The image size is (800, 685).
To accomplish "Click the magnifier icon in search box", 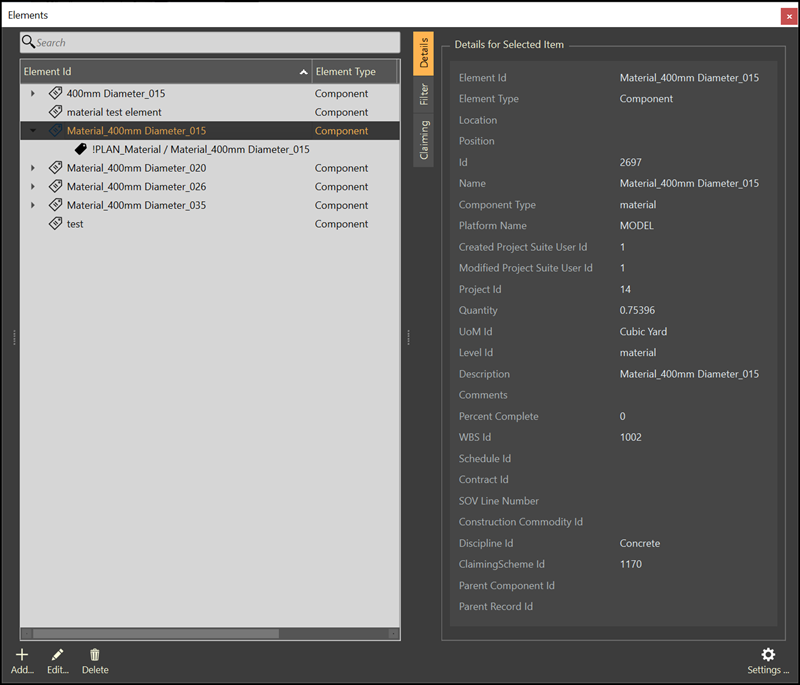I will [x=29, y=42].
